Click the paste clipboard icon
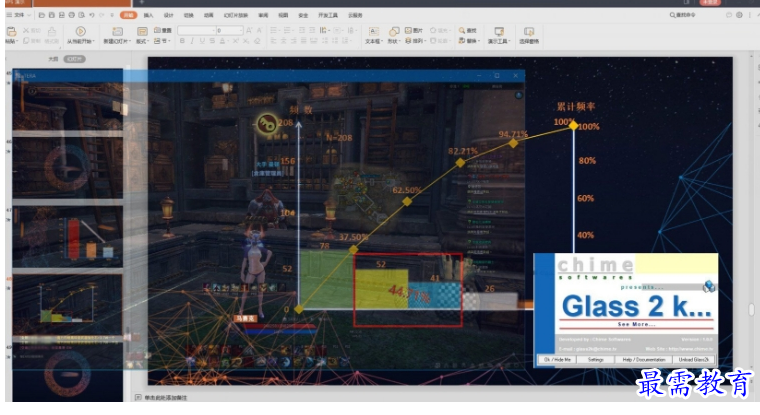The height and width of the screenshot is (415, 760). tap(12, 33)
